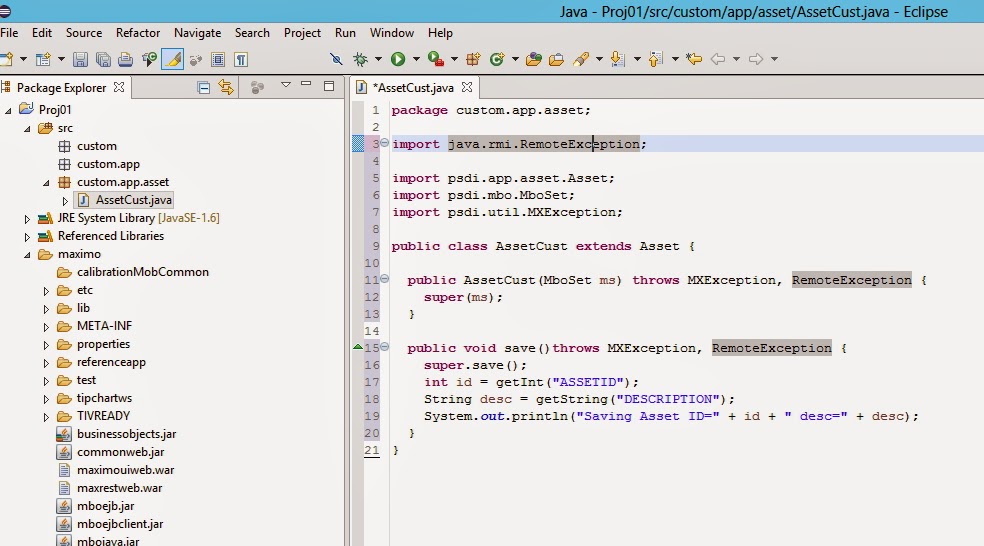
Task: Open the Refactor menu
Action: 138,33
